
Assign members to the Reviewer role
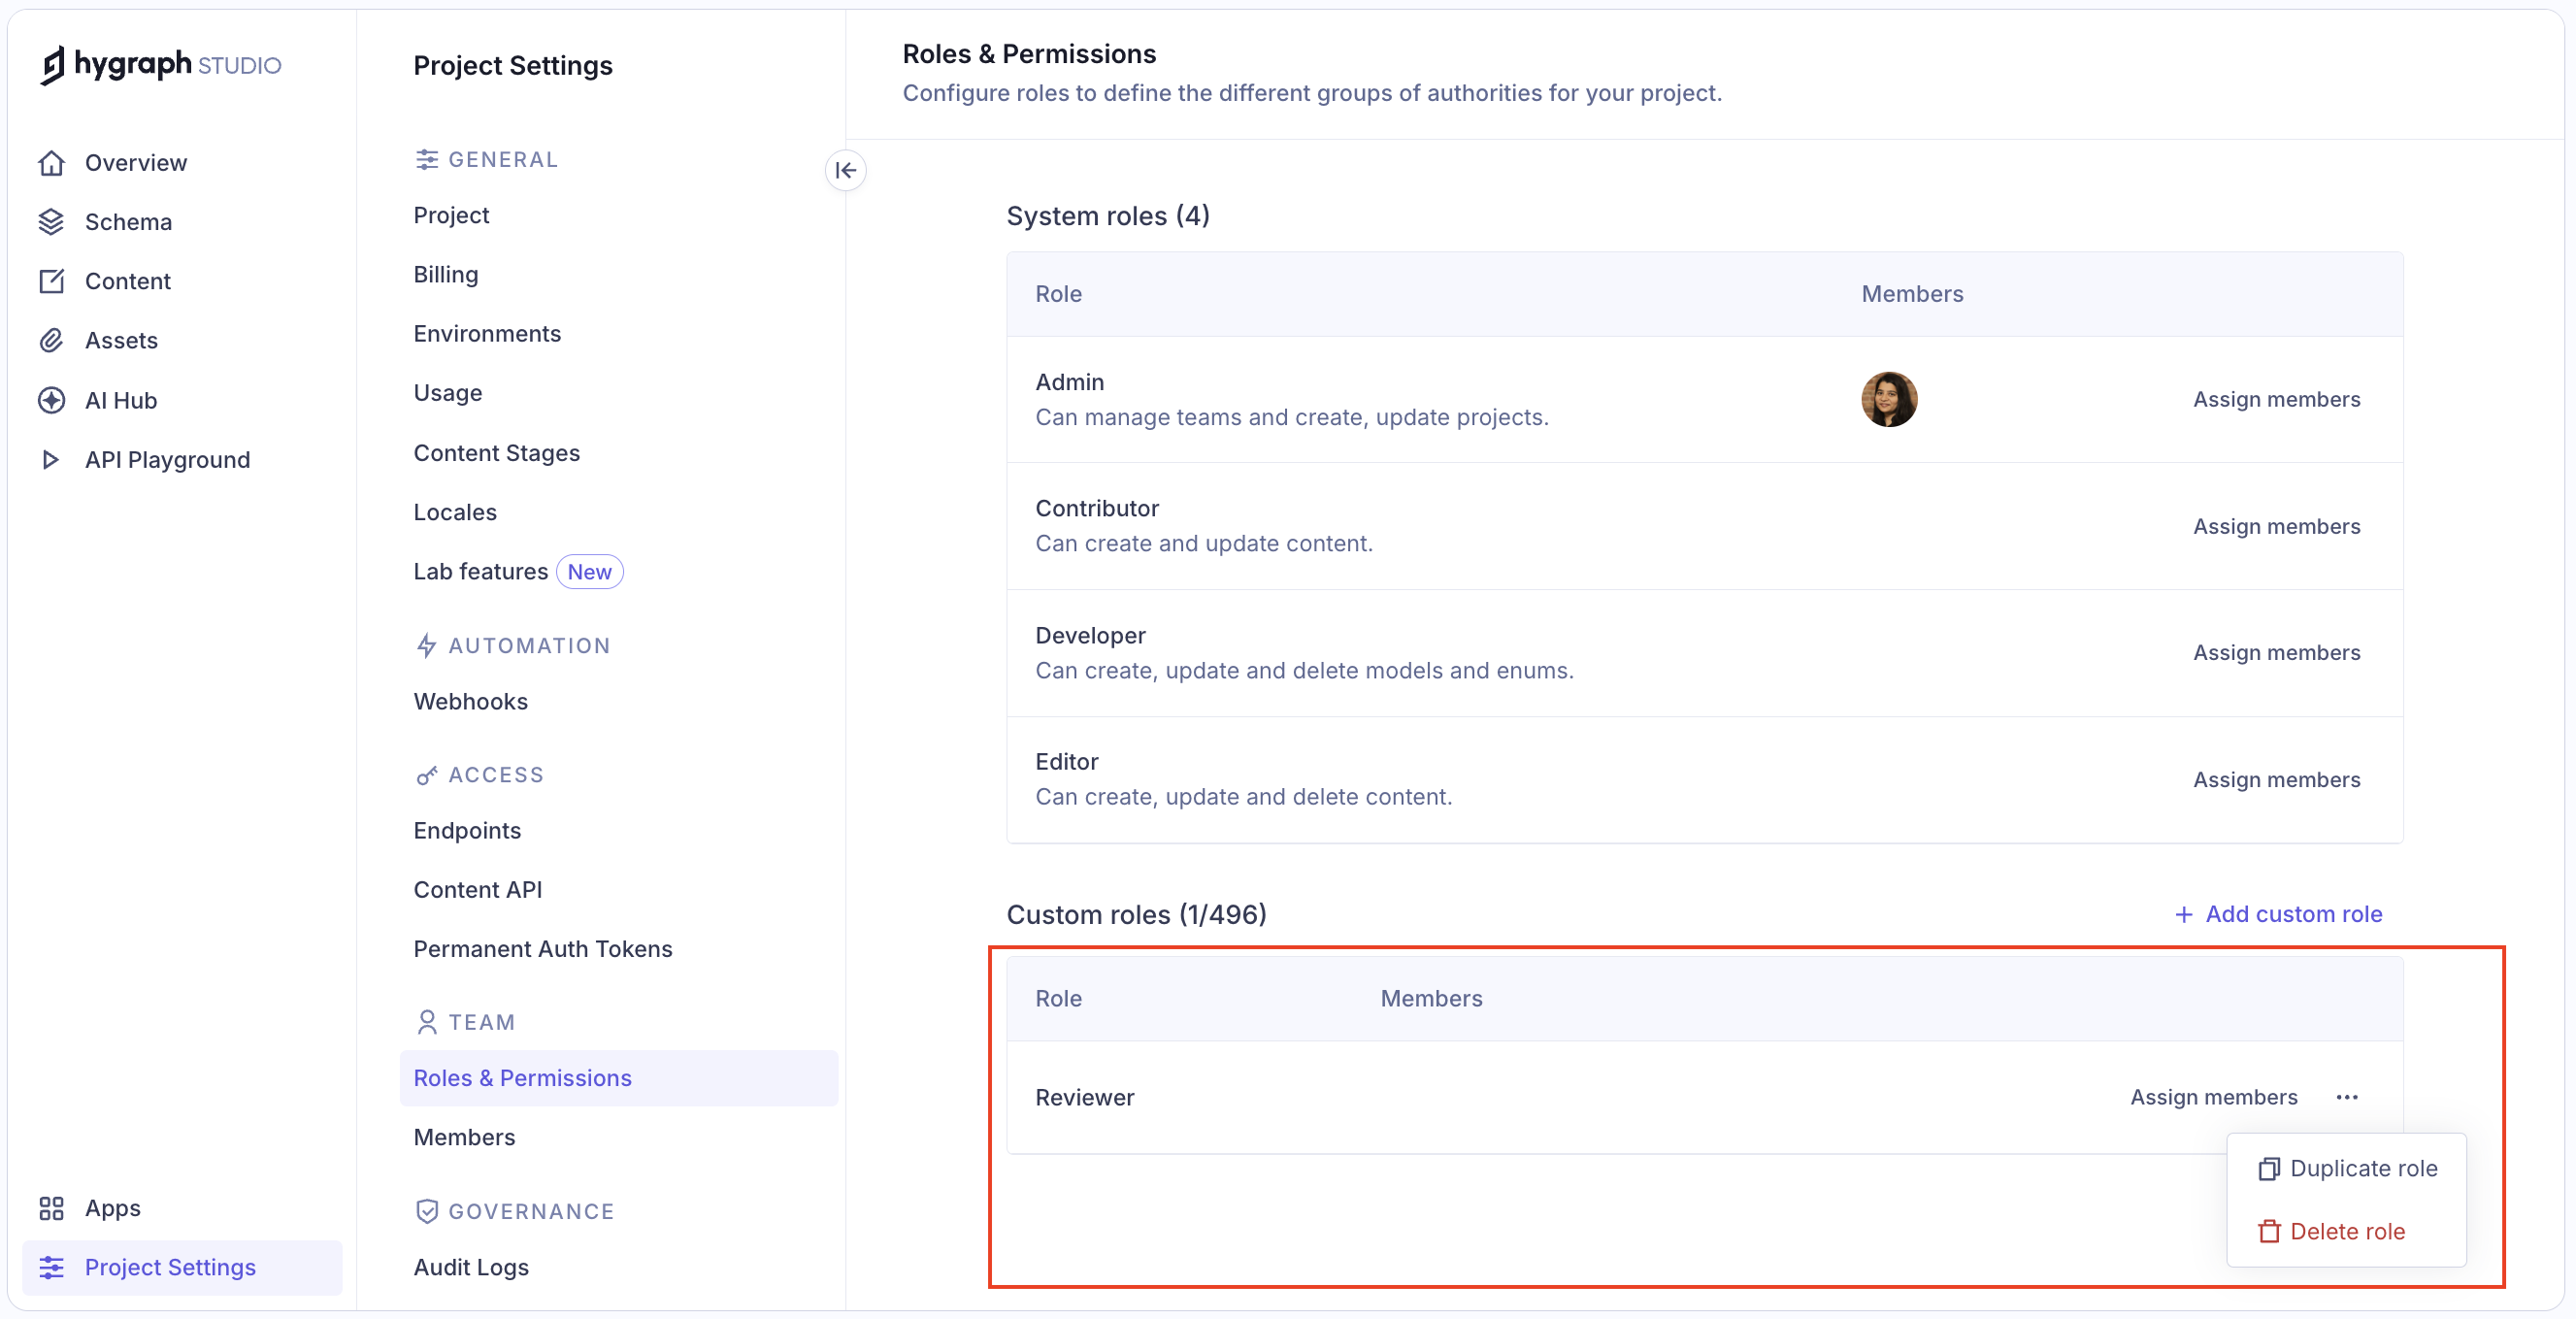click(2213, 1097)
